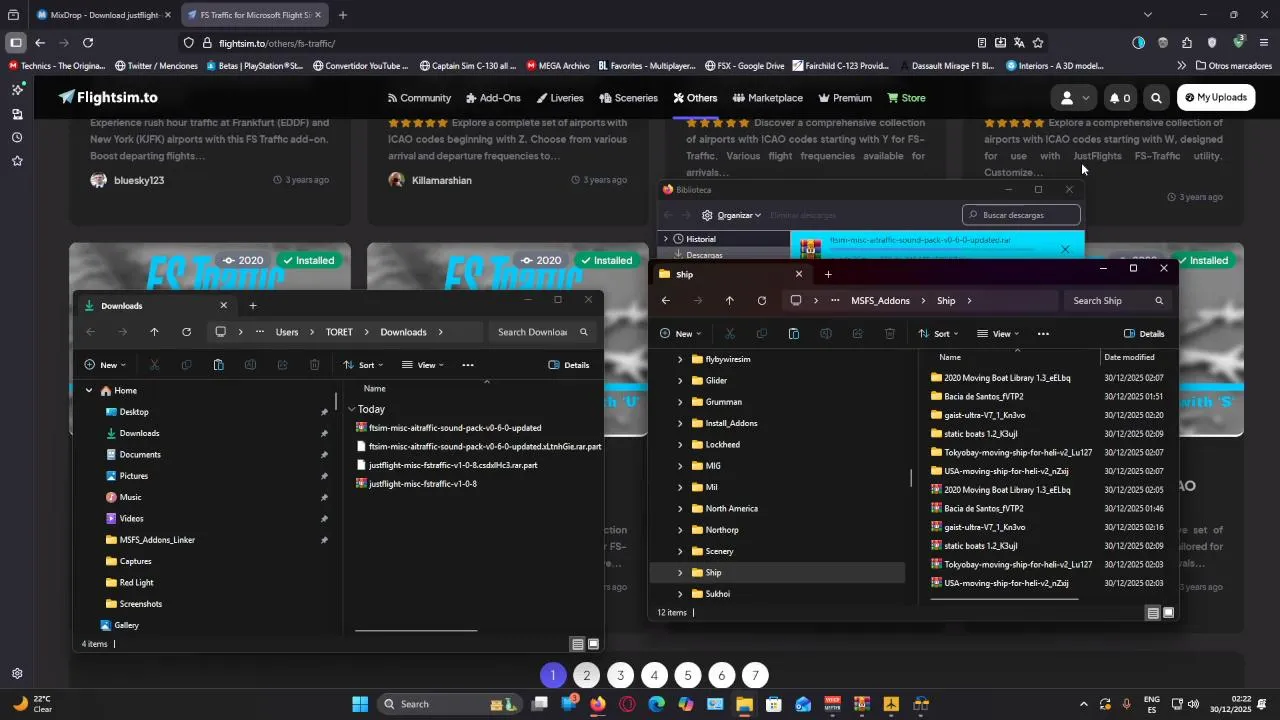This screenshot has height=720, width=1280.
Task: Sort Ship window by Date modified column
Action: pyautogui.click(x=1129, y=357)
